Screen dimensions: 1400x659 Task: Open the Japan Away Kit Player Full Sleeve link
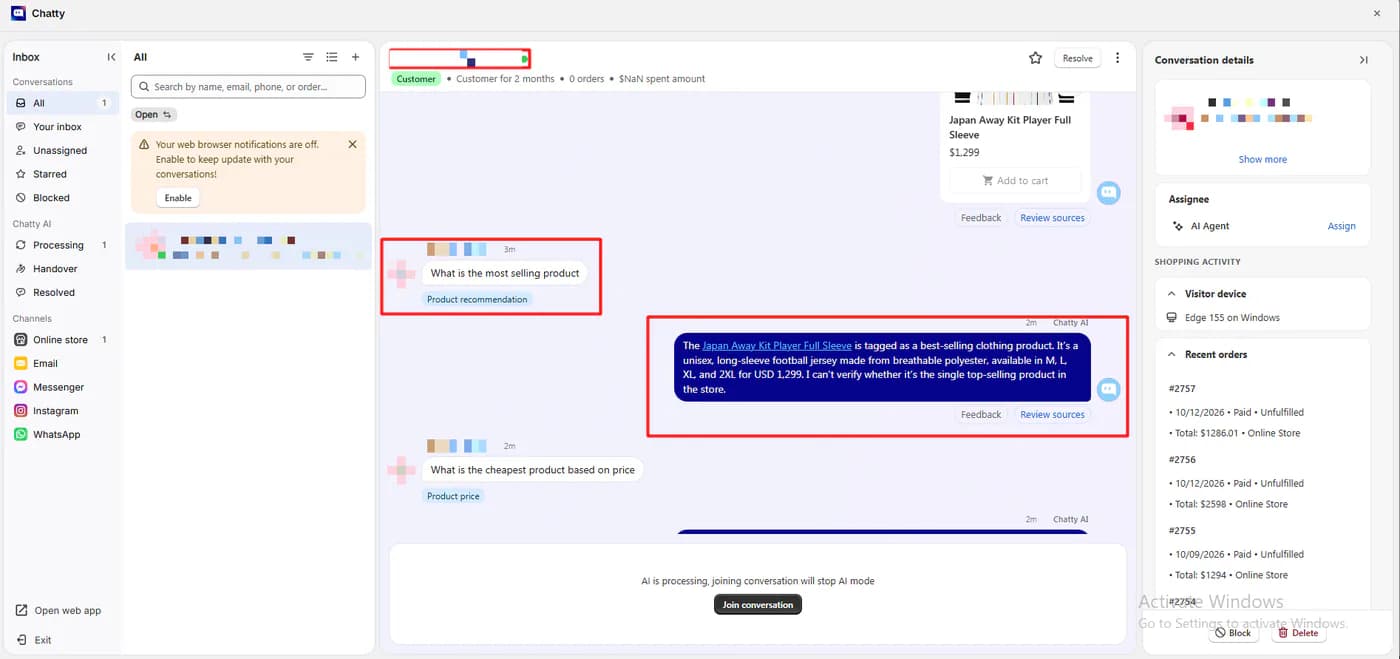[x=777, y=346]
